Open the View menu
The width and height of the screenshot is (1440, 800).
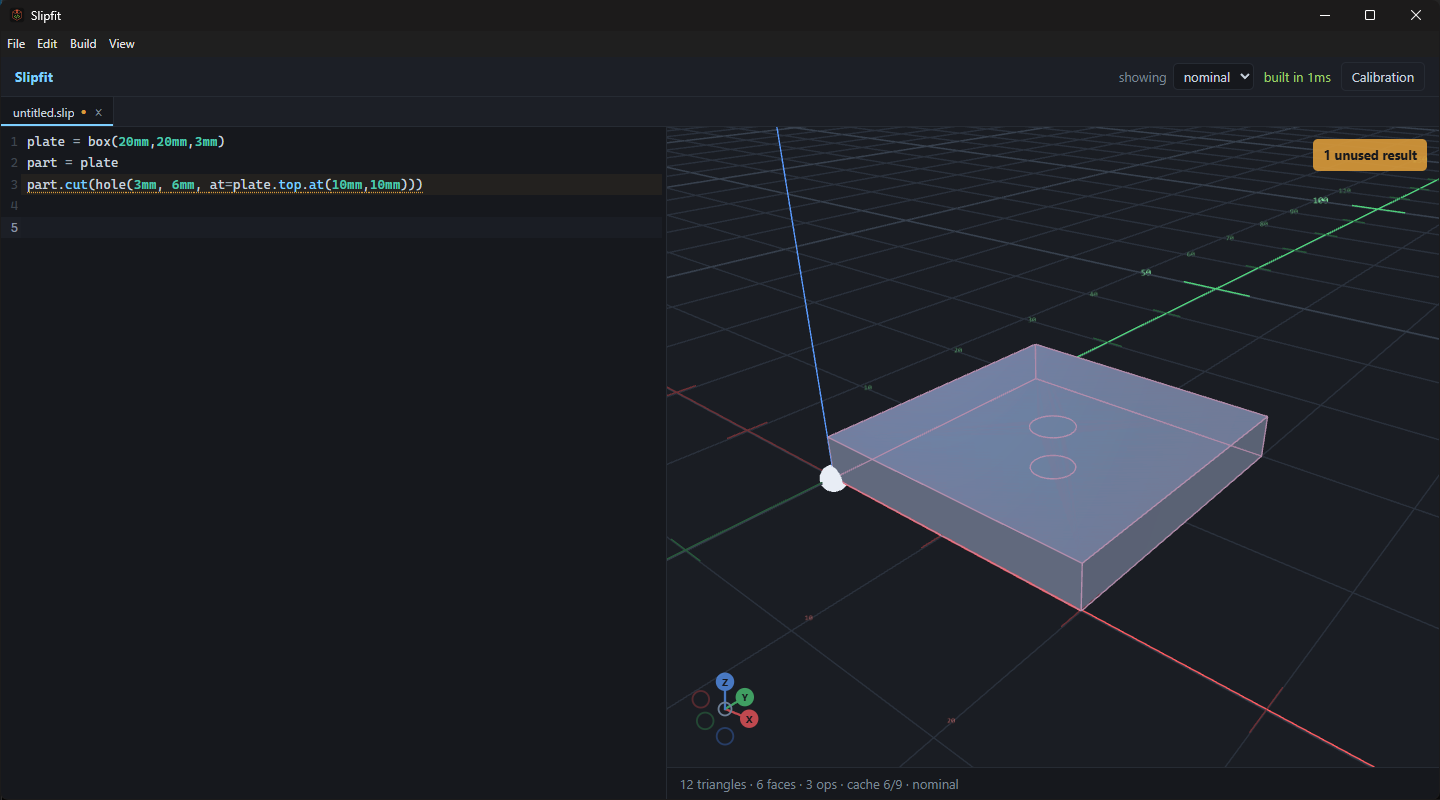pyautogui.click(x=122, y=44)
